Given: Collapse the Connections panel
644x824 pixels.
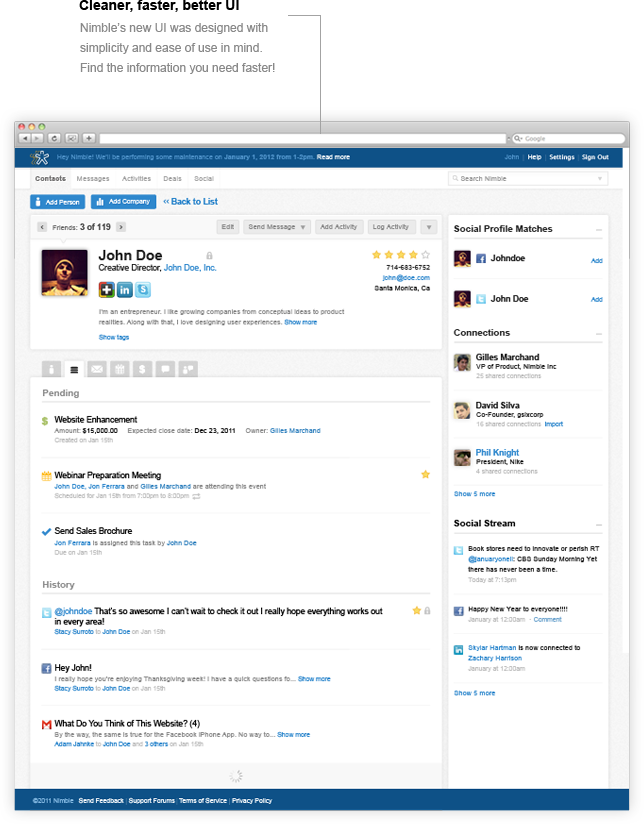Looking at the screenshot, I should (599, 334).
